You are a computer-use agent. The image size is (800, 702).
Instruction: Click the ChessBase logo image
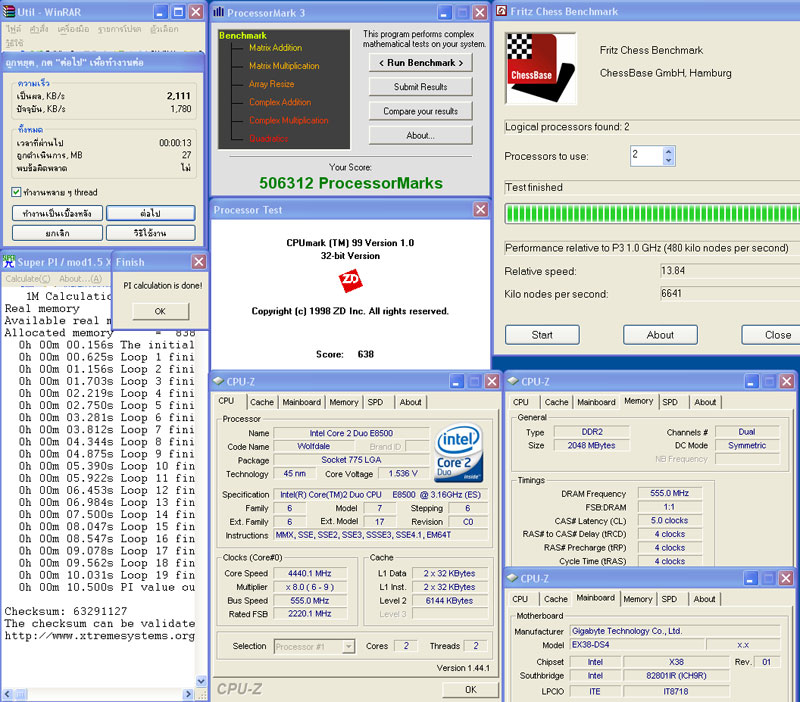pos(540,68)
